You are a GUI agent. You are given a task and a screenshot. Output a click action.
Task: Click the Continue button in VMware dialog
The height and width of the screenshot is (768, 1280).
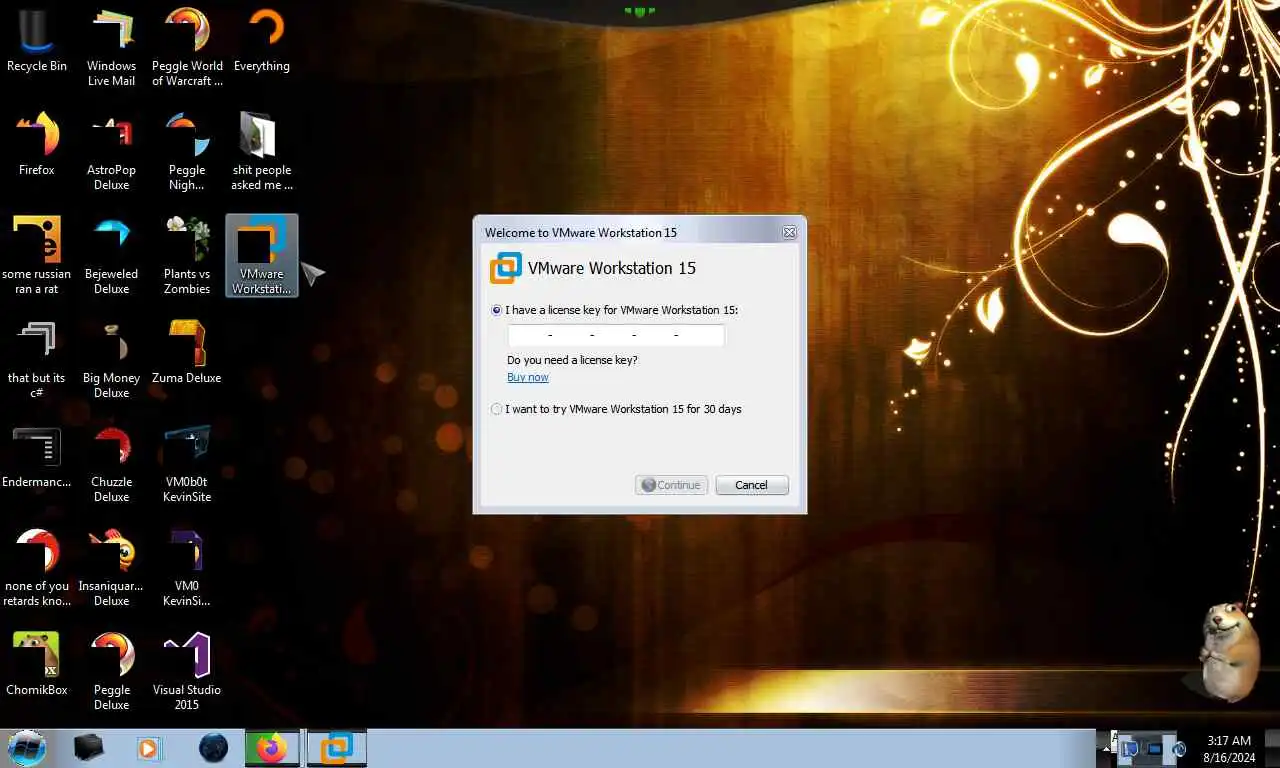pos(671,485)
